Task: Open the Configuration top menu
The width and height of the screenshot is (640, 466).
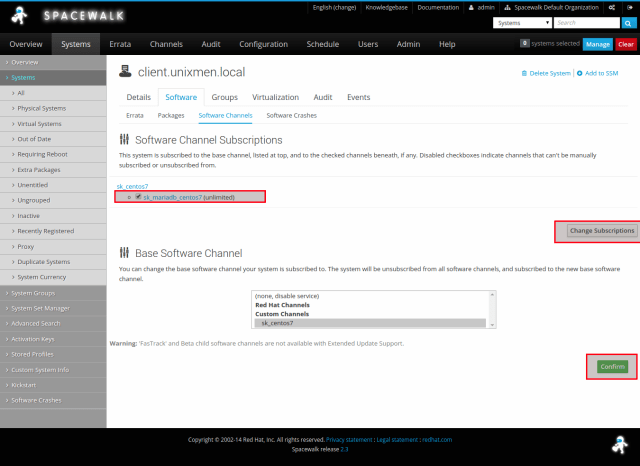Action: point(263,44)
